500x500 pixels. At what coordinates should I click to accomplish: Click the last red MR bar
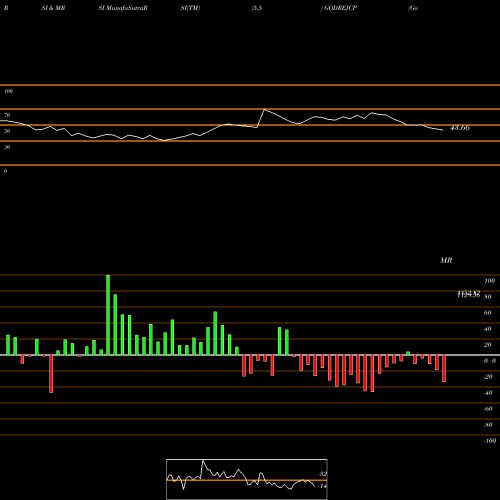[x=444, y=368]
